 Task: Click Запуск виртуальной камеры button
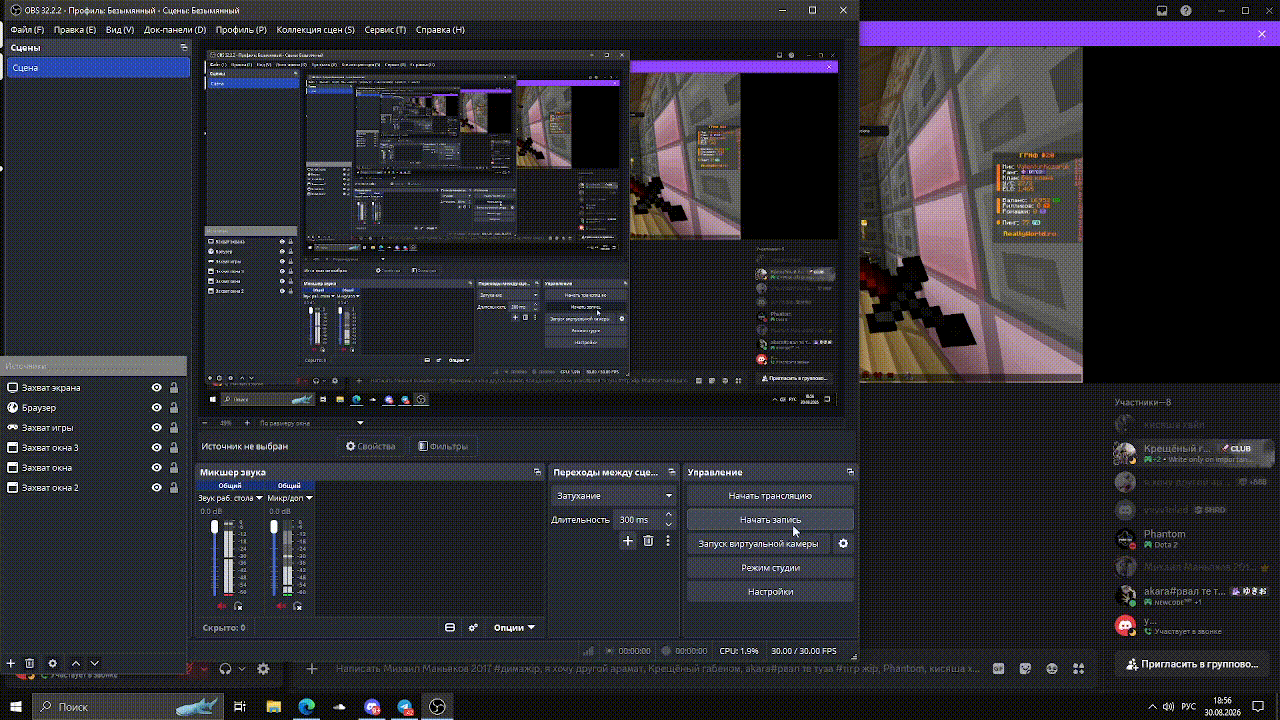coord(758,544)
